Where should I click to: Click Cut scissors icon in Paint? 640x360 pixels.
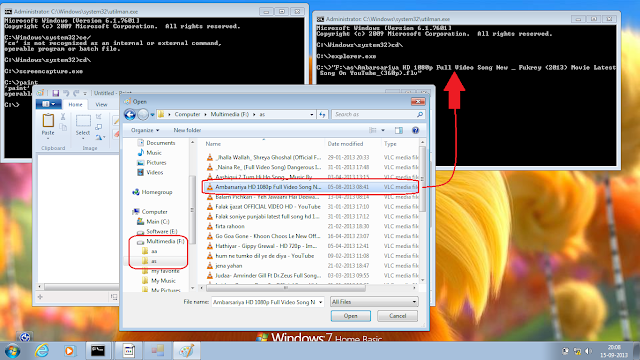(x=63, y=117)
